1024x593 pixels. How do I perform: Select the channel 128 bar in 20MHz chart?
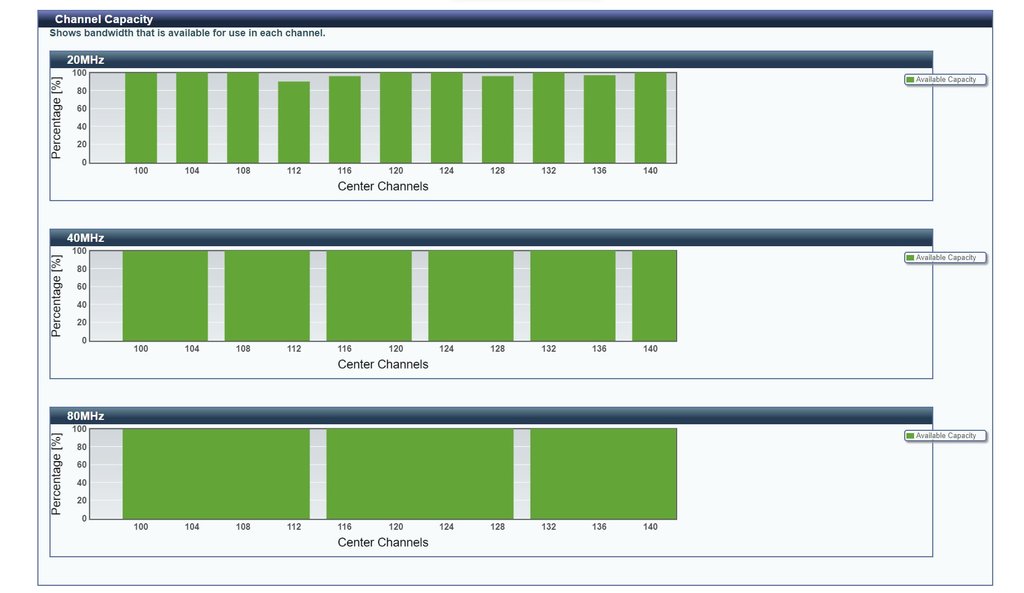coord(498,120)
